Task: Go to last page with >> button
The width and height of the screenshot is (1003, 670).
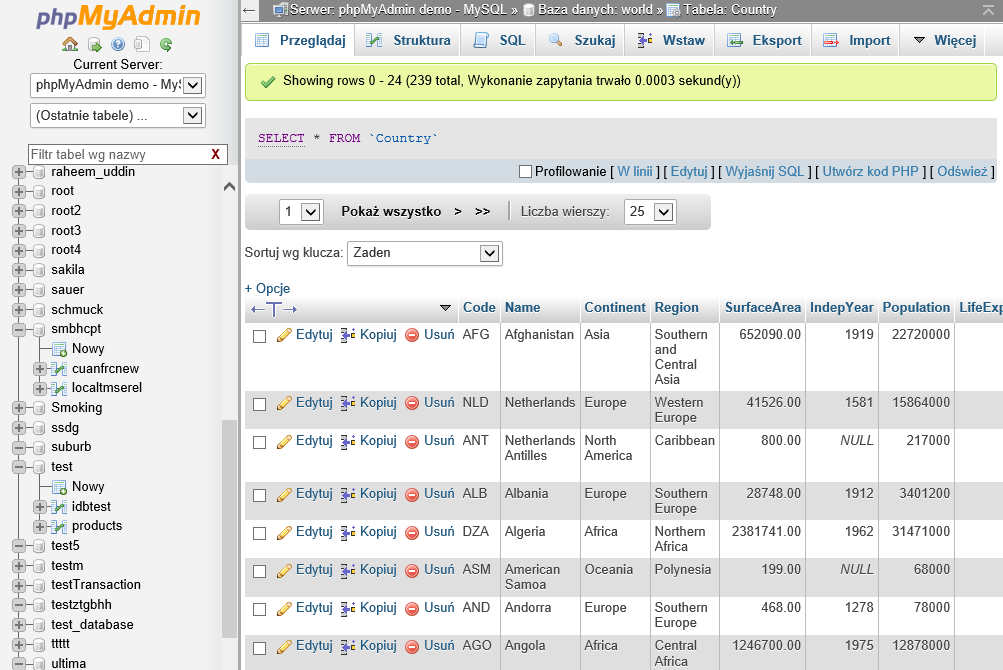Action: pos(482,212)
